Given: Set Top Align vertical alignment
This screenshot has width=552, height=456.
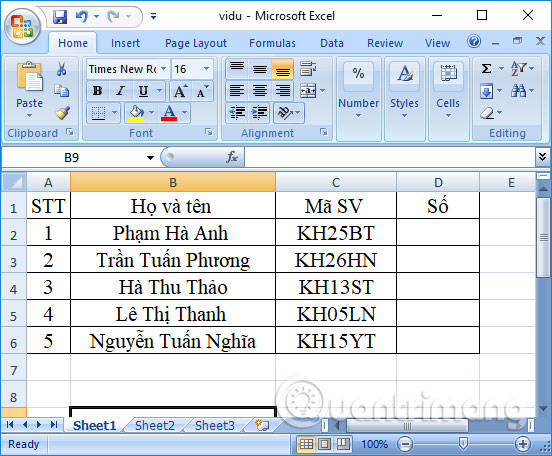Looking at the screenshot, I should point(237,69).
